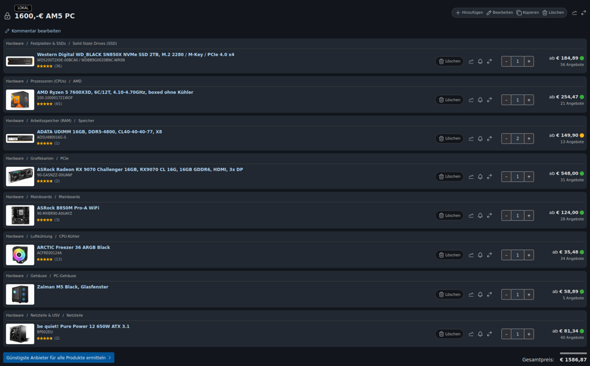This screenshot has height=366, width=590.
Task: Click the quantity field of WD_BLACK SSD
Action: 517,61
